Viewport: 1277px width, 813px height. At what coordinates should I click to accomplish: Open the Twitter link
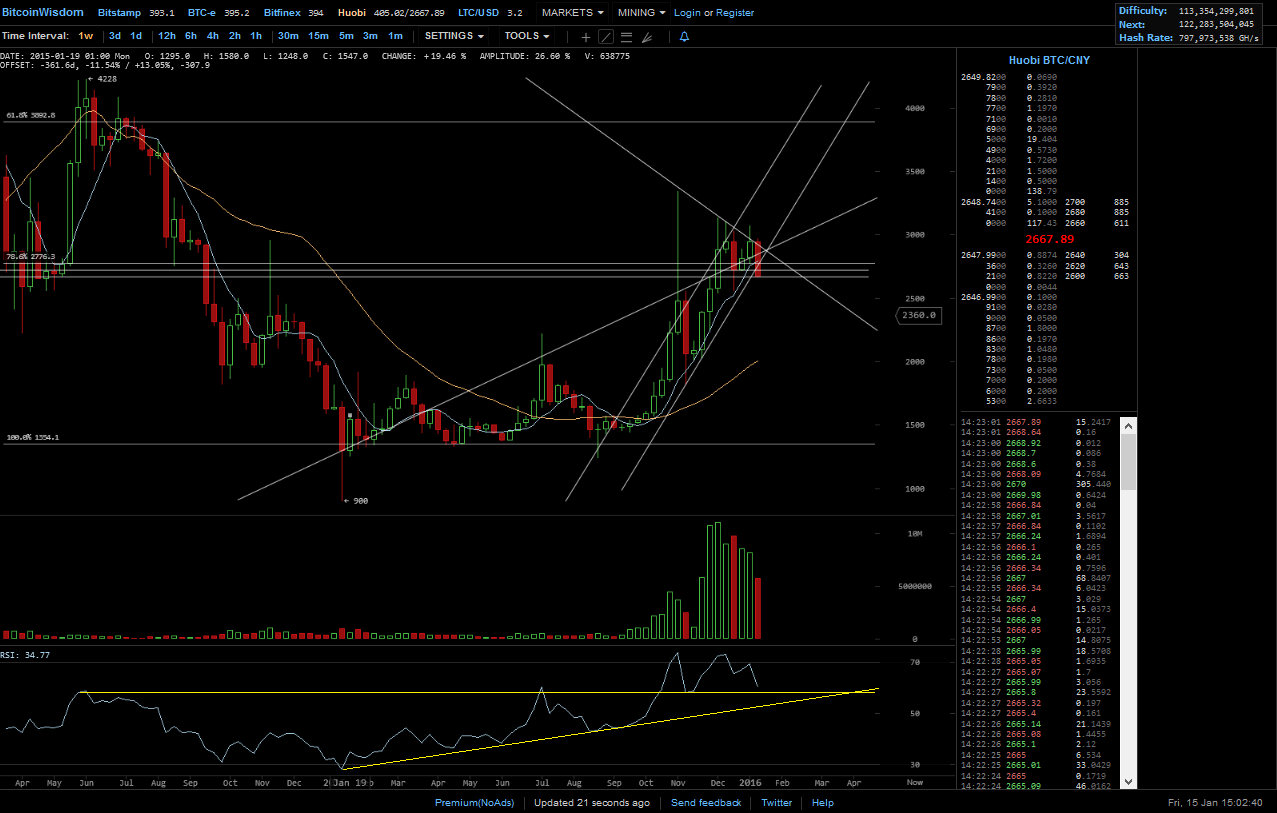pos(777,803)
